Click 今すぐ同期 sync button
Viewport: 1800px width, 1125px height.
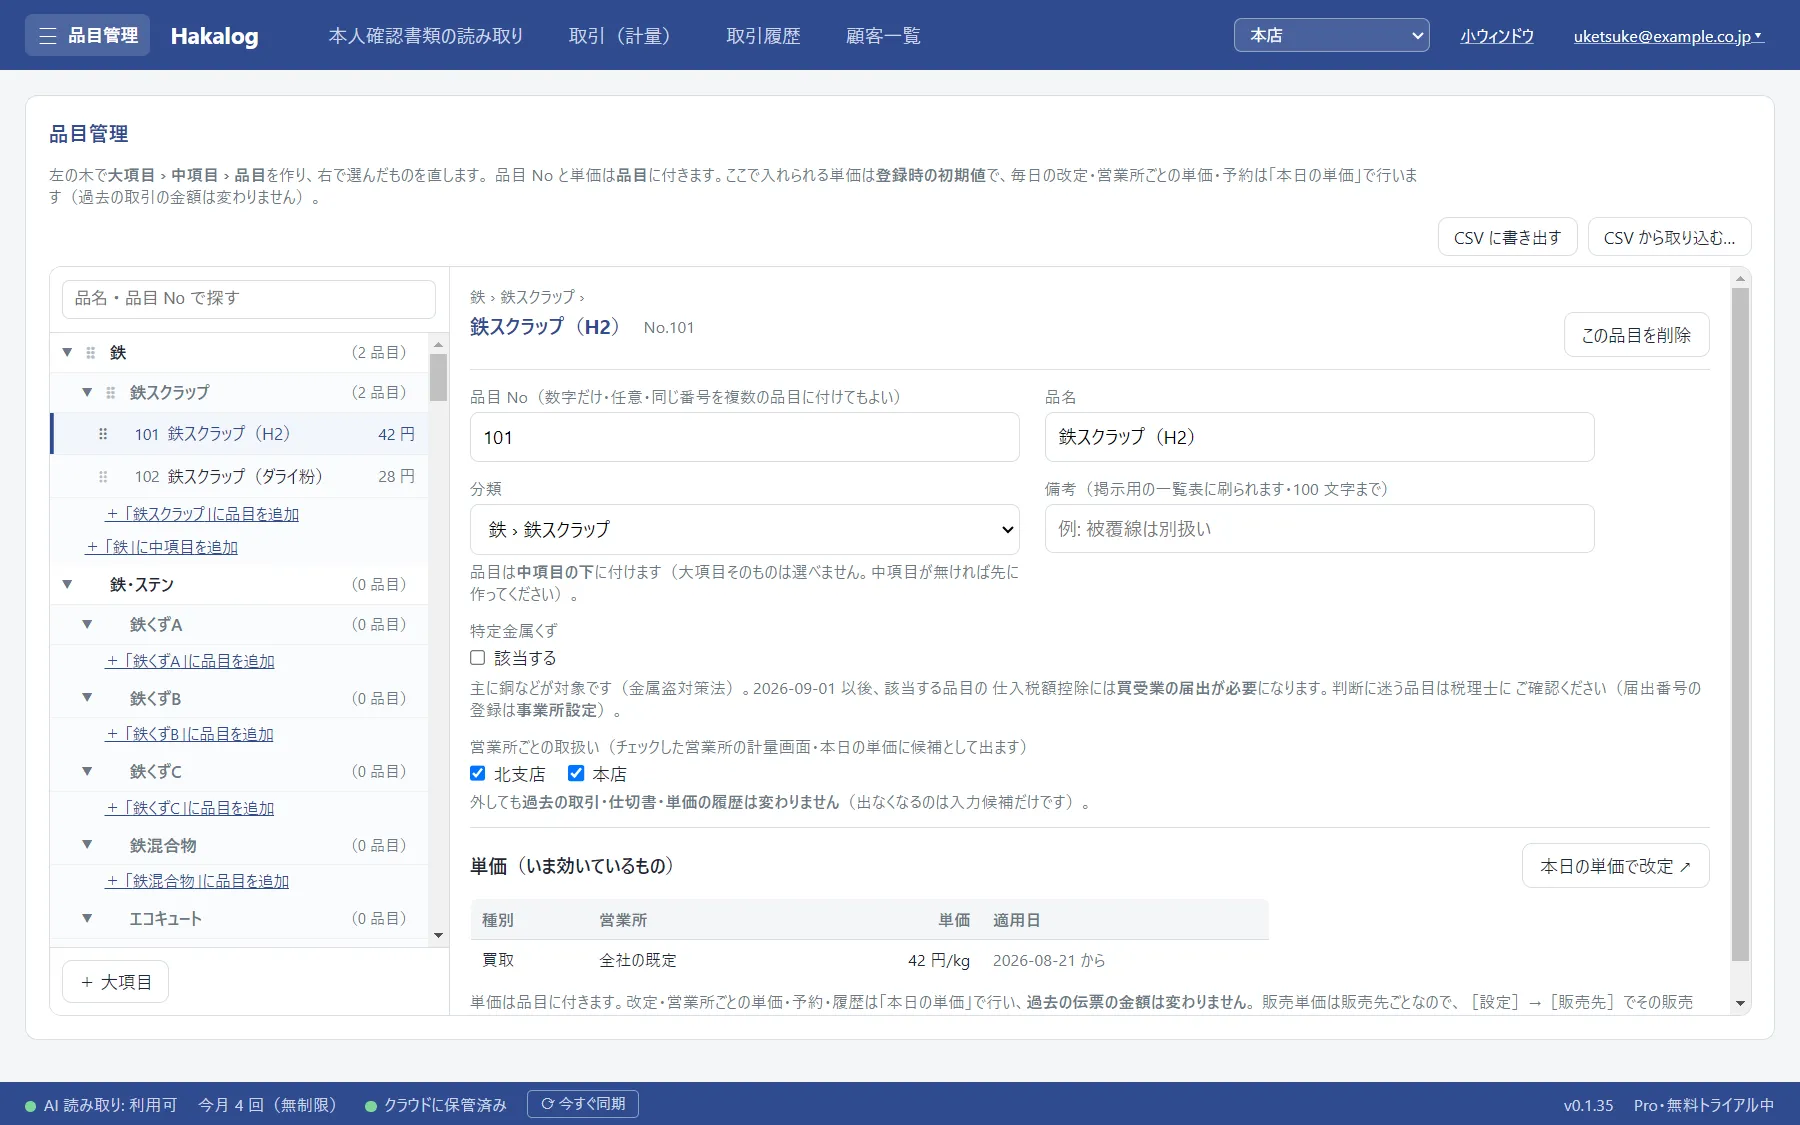pos(583,1104)
